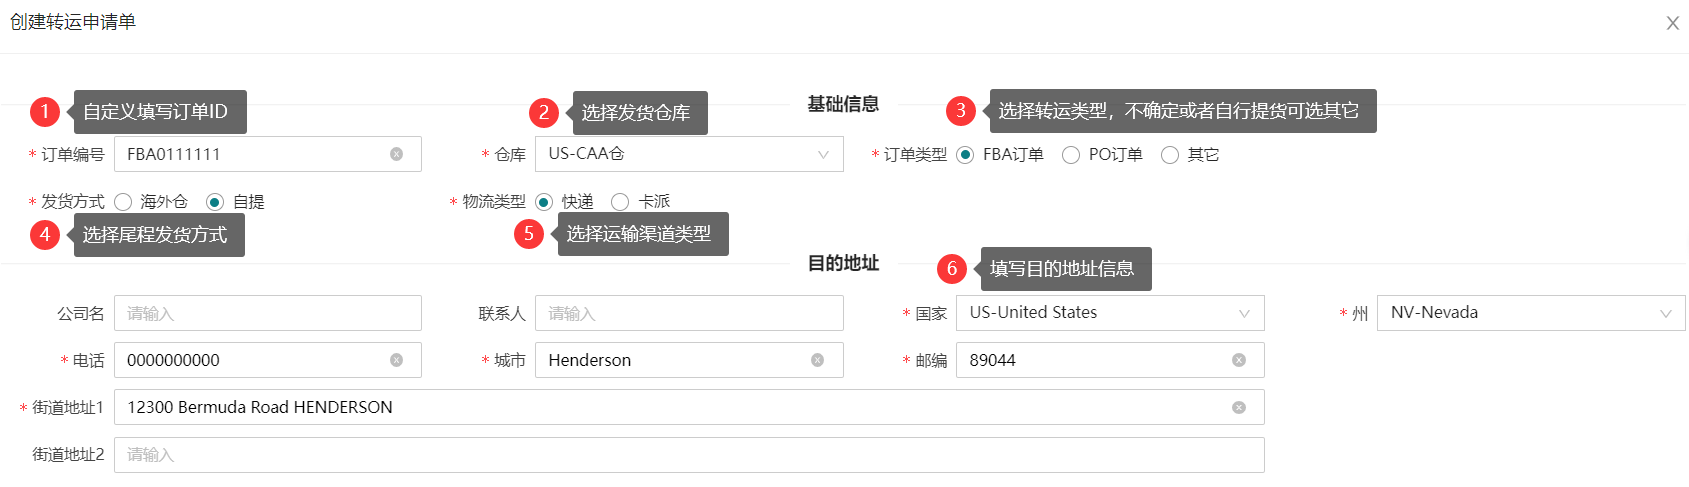Image resolution: width=1689 pixels, height=487 pixels.
Task: Select the PO订单 order type
Action: click(1071, 155)
